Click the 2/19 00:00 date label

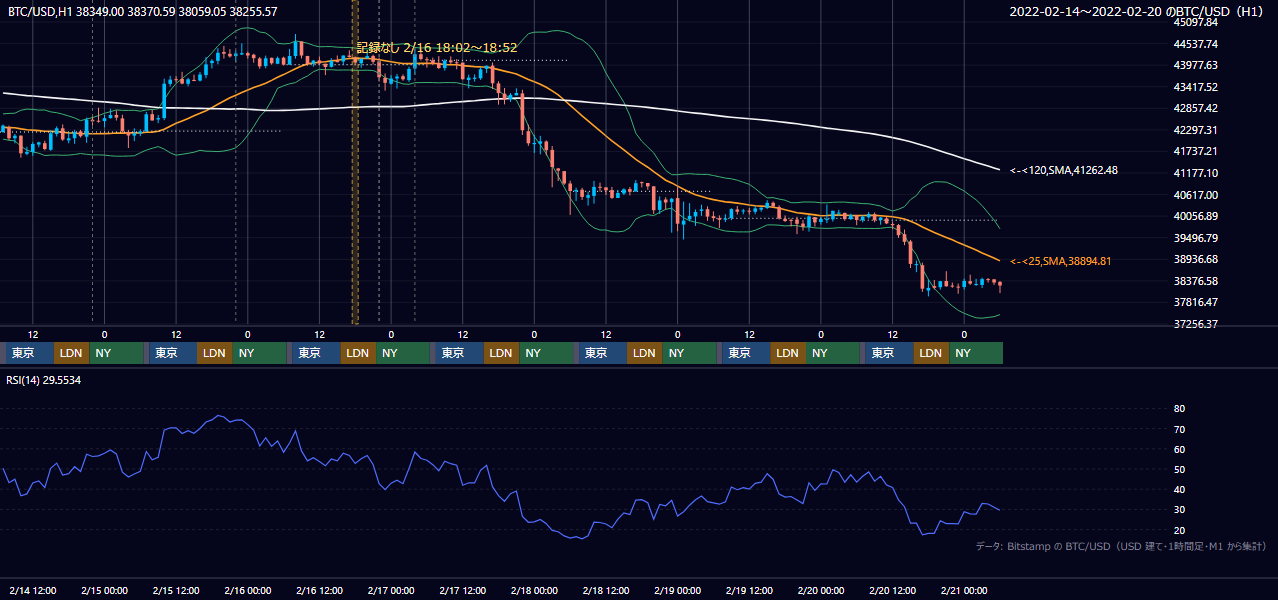678,590
